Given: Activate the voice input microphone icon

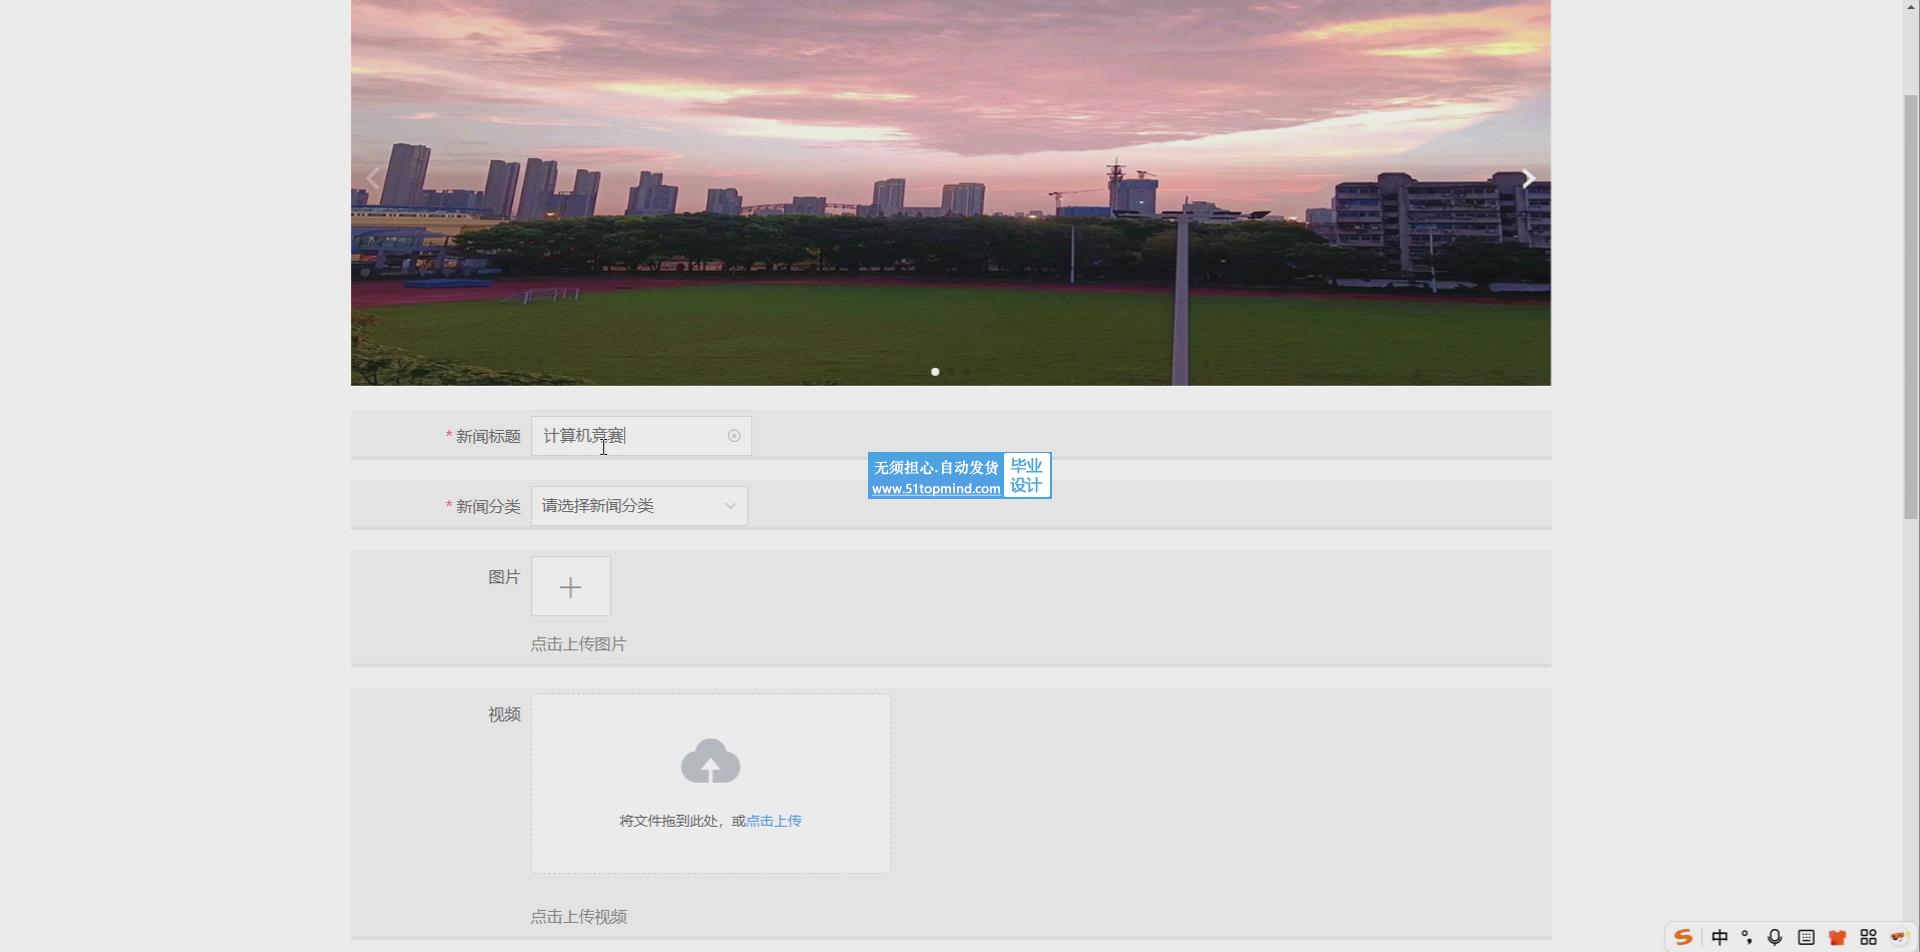Looking at the screenshot, I should click(1775, 937).
